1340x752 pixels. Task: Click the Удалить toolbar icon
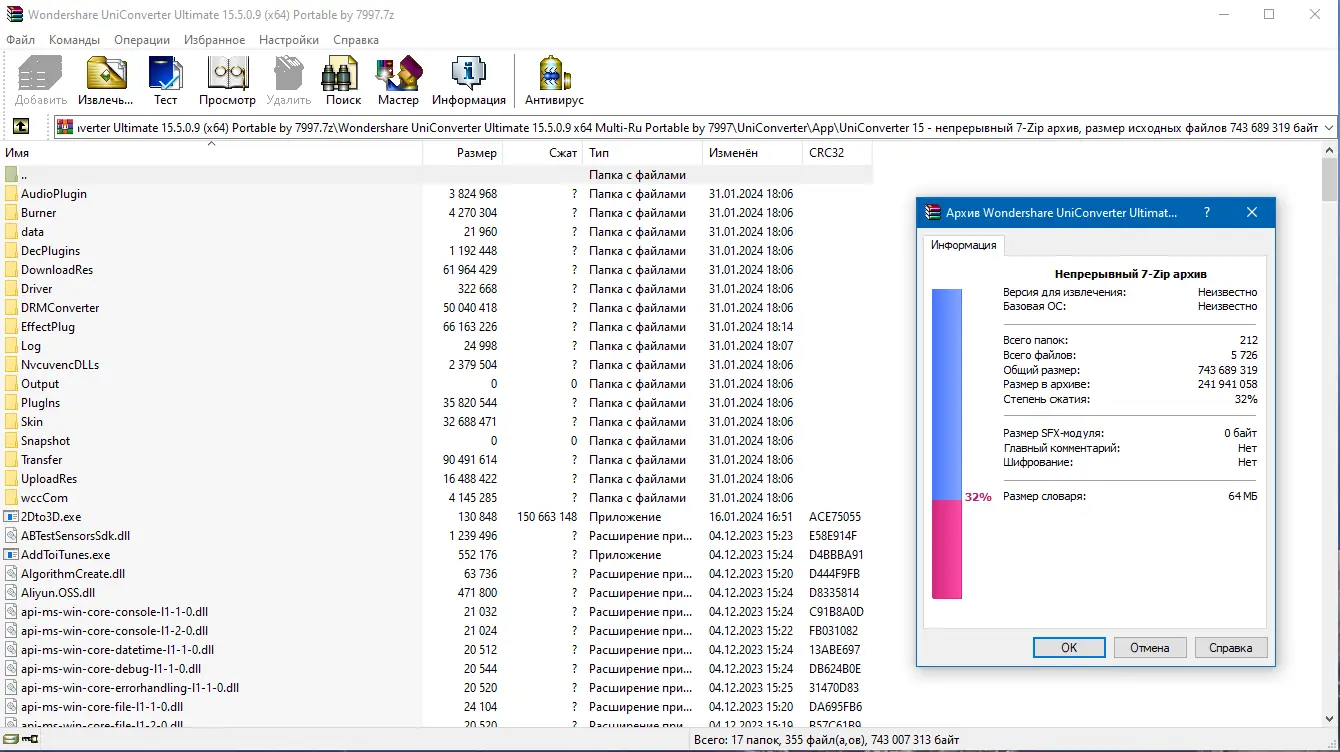(x=288, y=80)
